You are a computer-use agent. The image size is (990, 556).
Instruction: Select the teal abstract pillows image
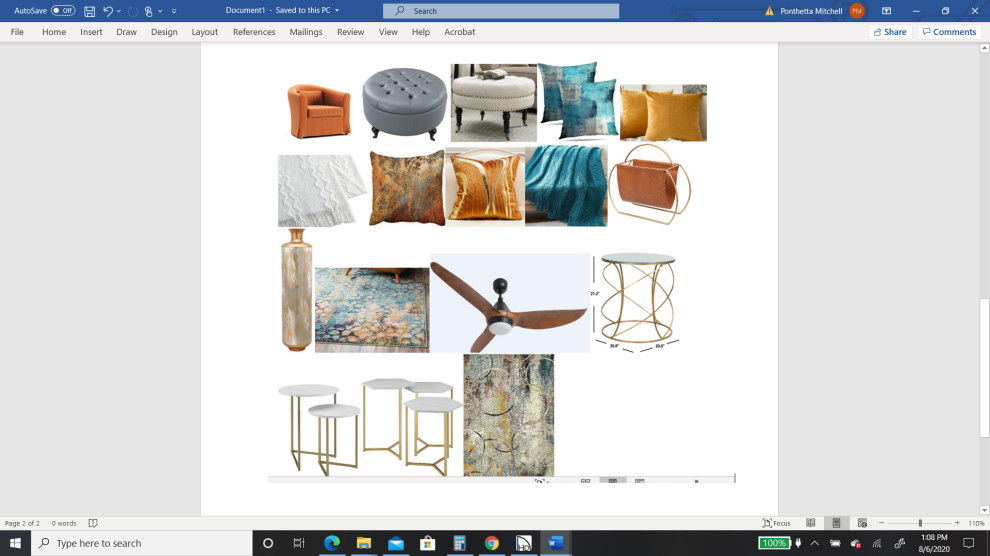(x=578, y=100)
